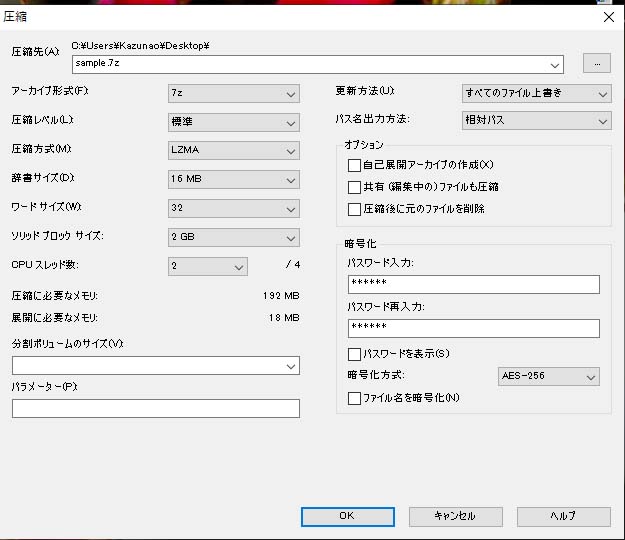Click the parameters text field
Viewport: 625px width, 540px height.
pyautogui.click(x=155, y=408)
